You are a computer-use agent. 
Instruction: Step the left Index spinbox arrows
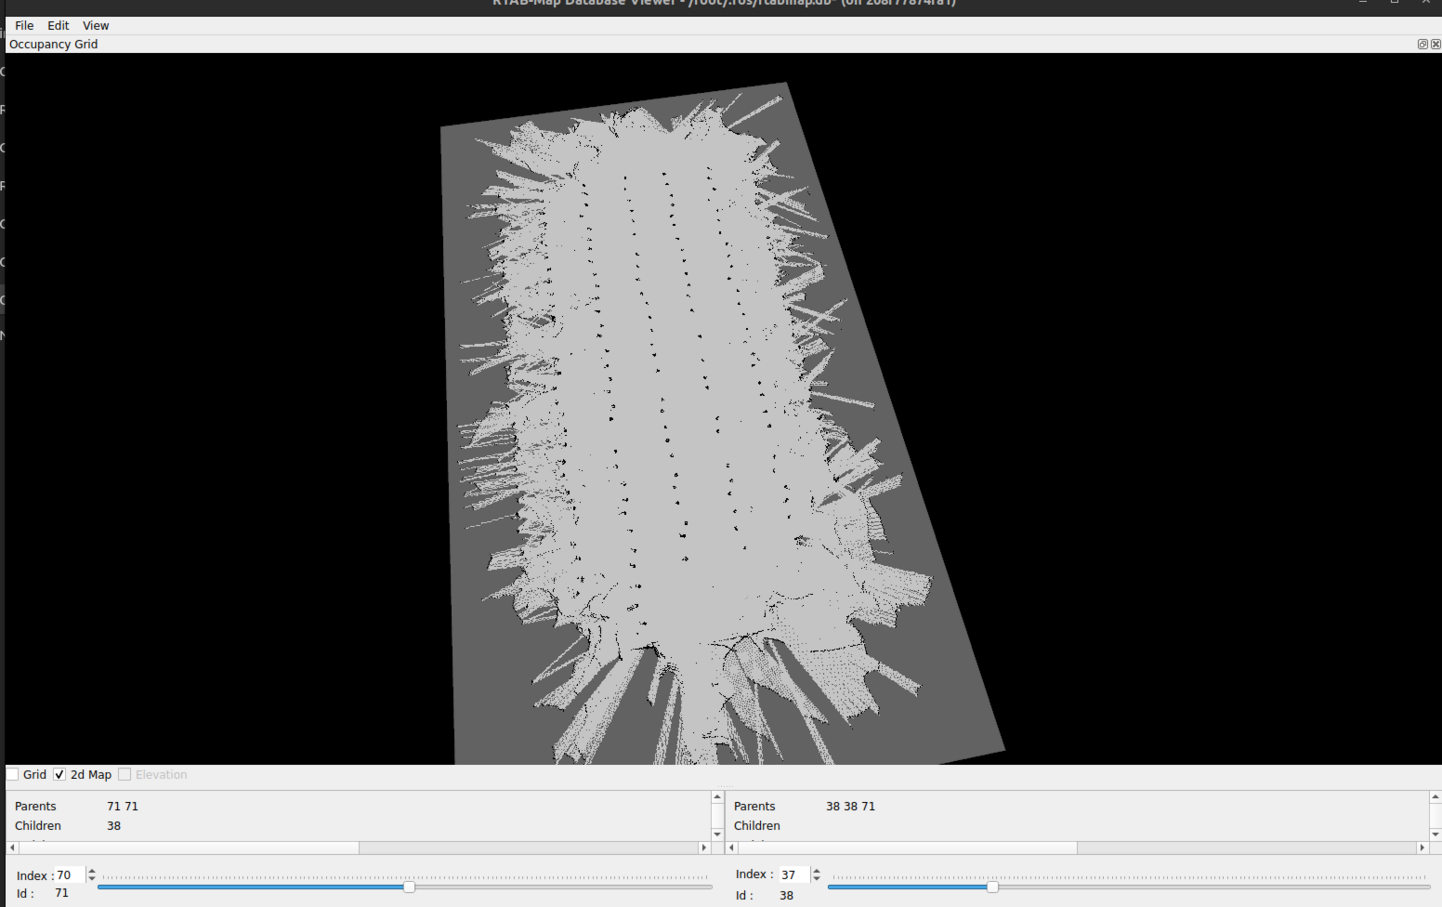tap(92, 875)
